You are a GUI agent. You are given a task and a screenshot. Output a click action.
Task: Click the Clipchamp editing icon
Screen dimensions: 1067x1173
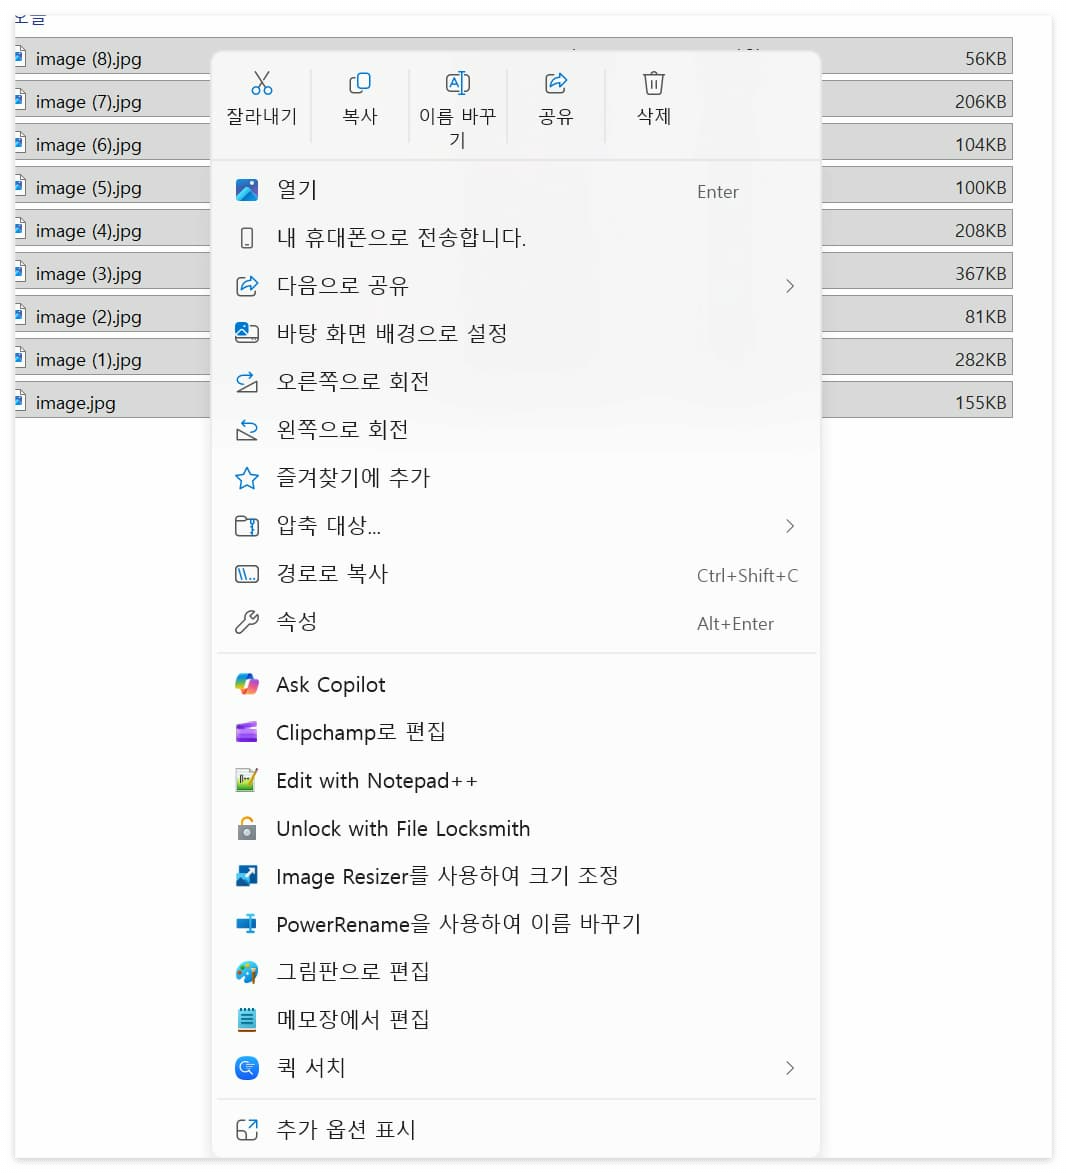tap(246, 732)
